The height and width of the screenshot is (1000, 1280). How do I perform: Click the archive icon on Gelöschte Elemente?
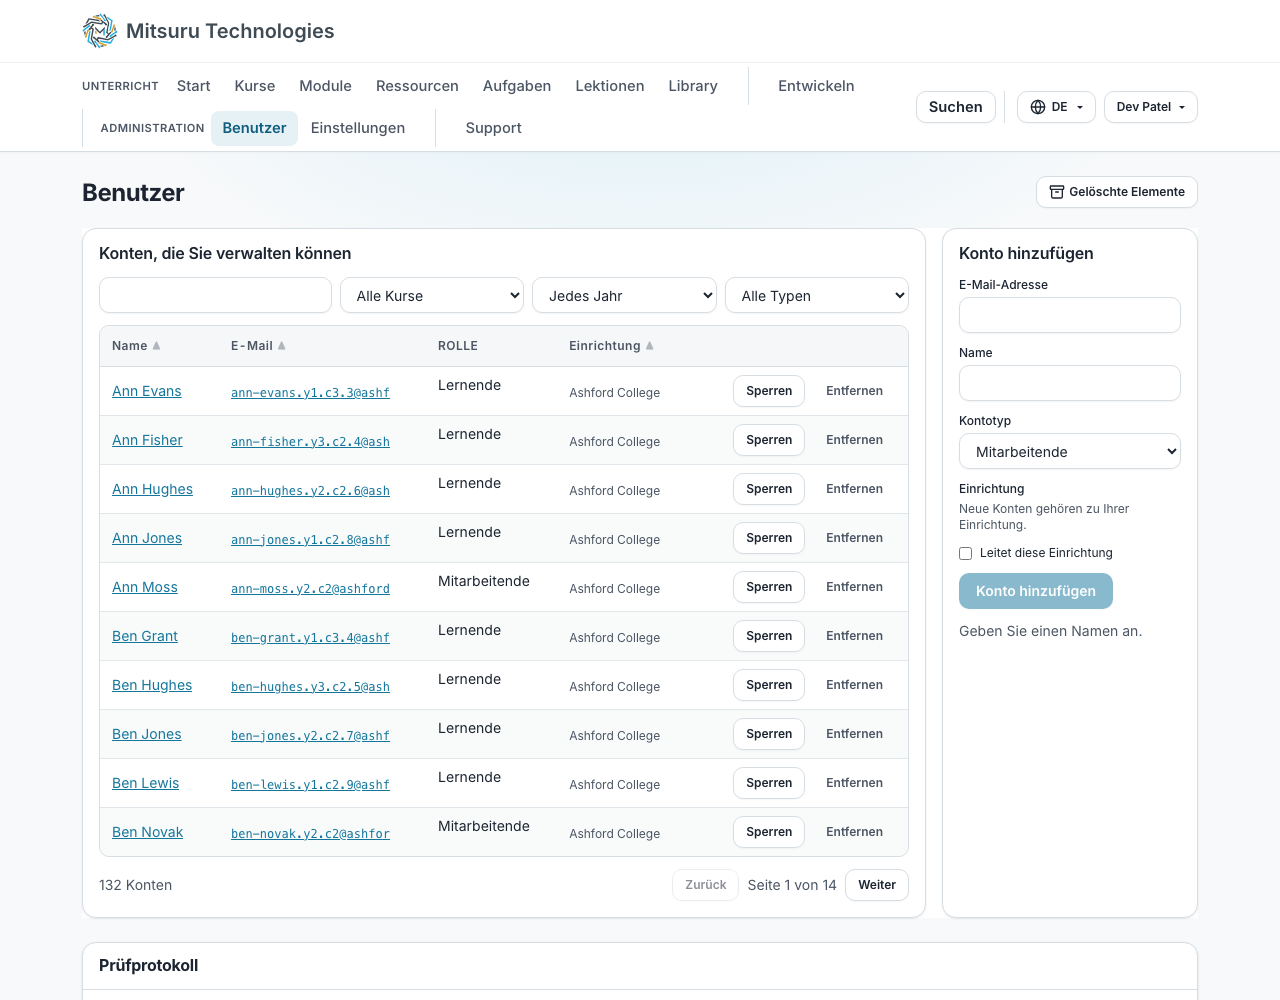click(x=1057, y=192)
